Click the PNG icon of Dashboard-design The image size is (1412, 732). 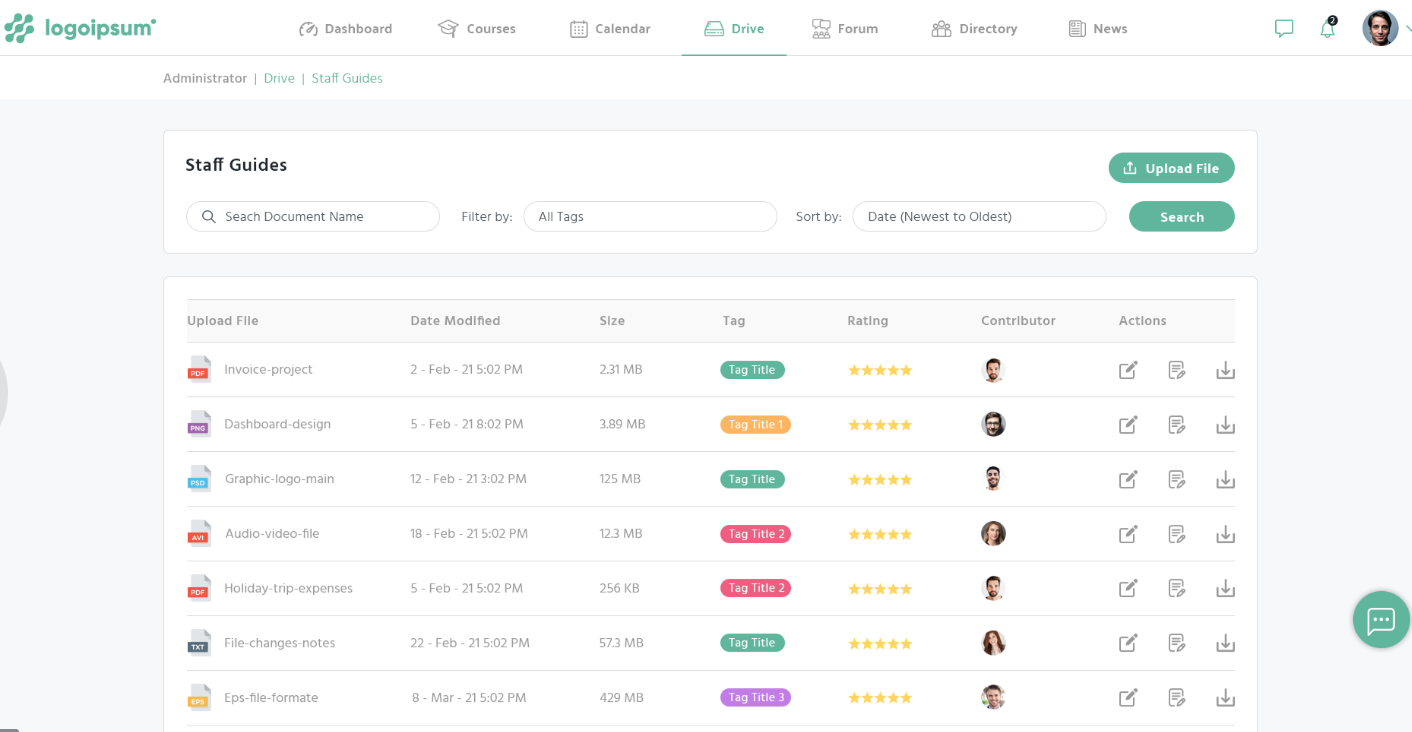(x=199, y=424)
